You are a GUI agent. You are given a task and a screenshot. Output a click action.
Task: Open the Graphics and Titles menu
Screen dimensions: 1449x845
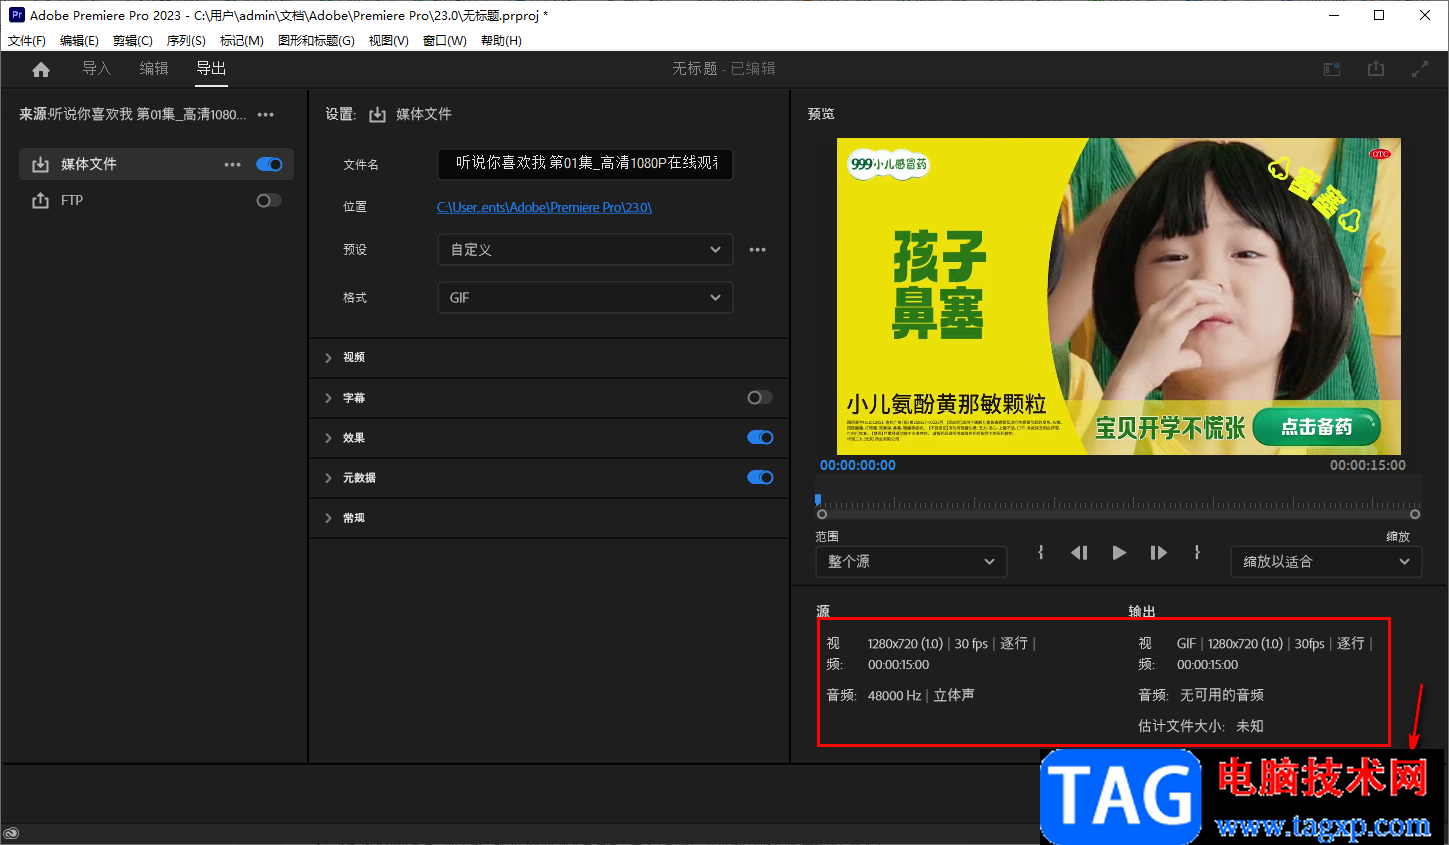[x=316, y=41]
